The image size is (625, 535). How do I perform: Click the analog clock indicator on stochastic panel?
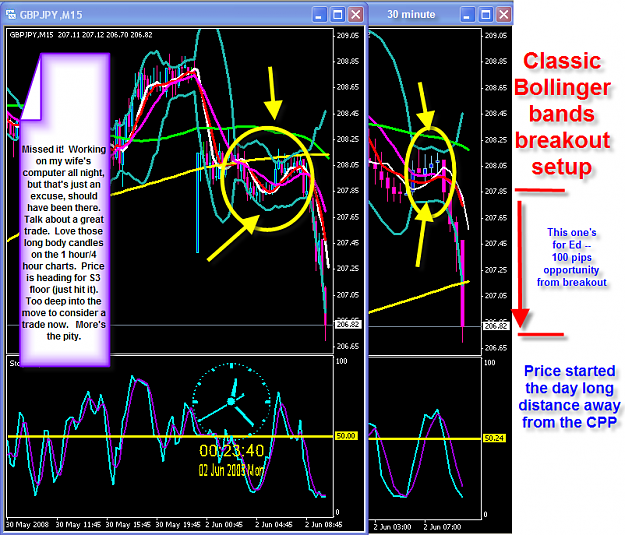(x=232, y=402)
